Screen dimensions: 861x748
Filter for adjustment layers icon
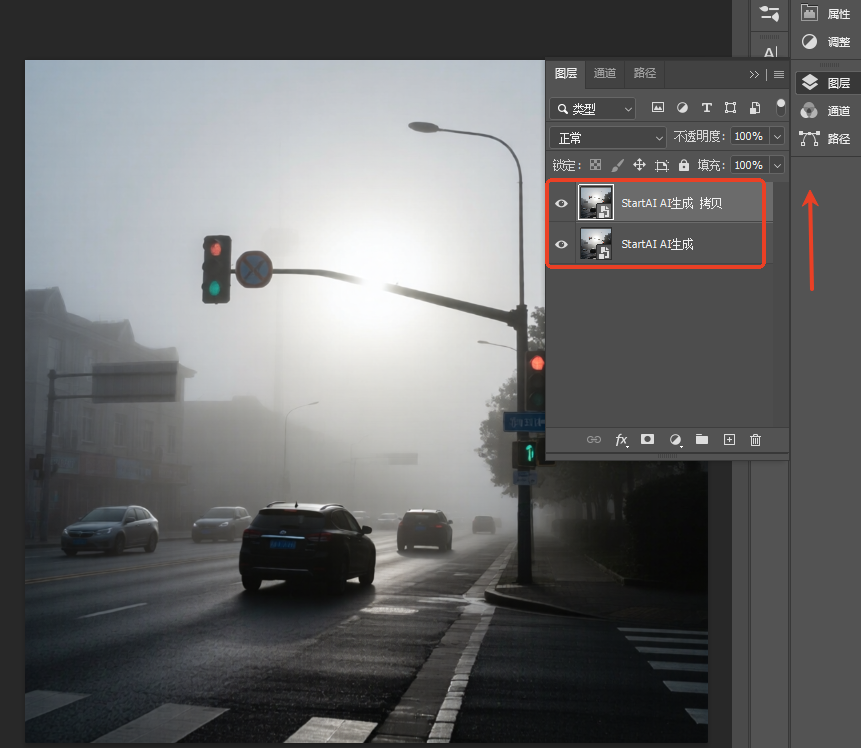tap(682, 108)
